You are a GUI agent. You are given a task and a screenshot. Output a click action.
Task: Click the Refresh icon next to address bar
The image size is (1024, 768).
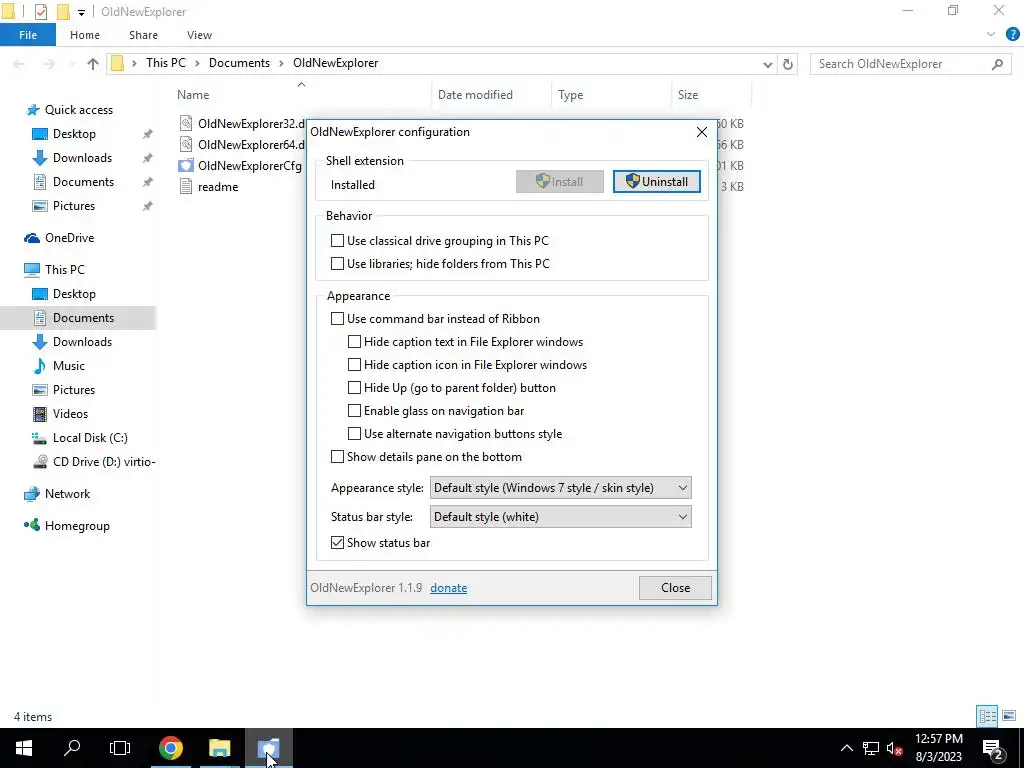788,64
